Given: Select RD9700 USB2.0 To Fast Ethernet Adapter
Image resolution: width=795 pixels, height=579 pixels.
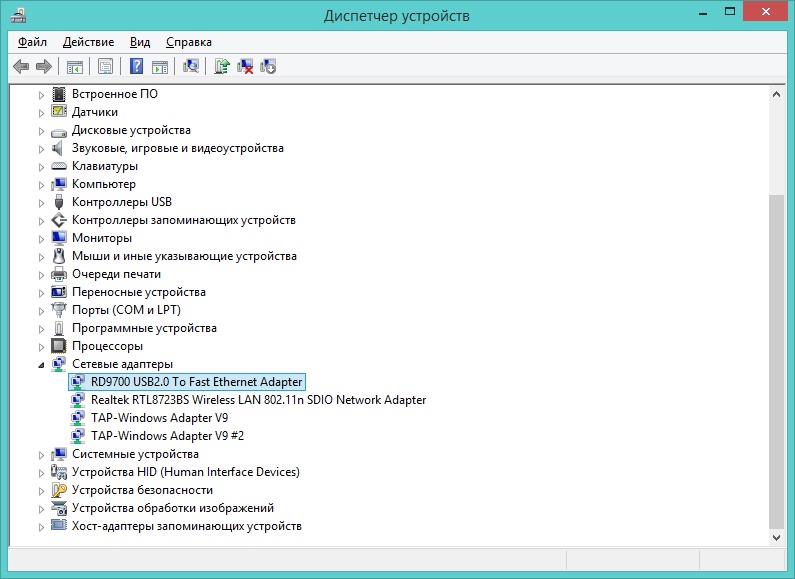Looking at the screenshot, I should click(196, 382).
